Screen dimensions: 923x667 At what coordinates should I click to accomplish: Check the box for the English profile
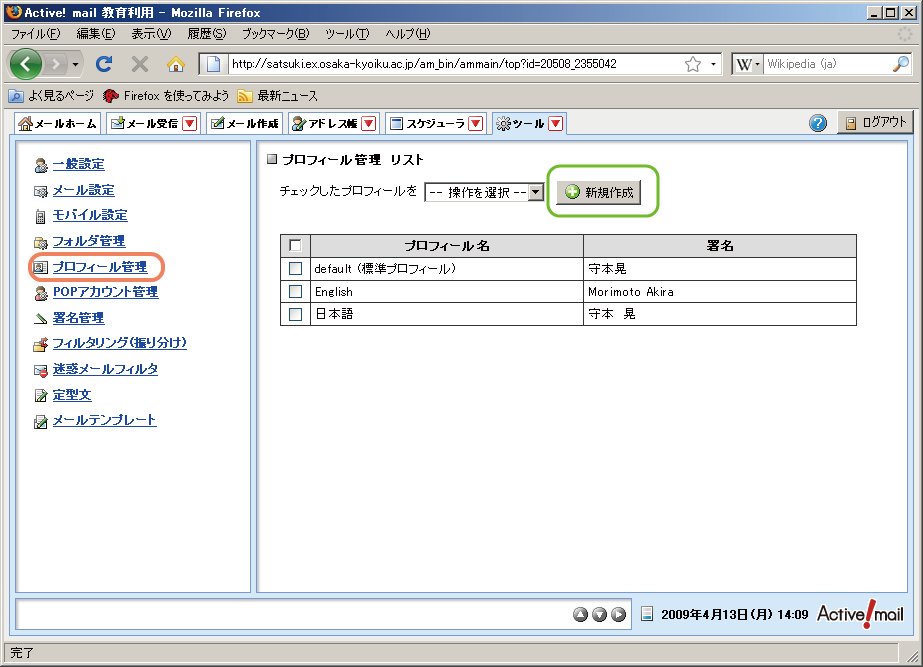point(295,292)
